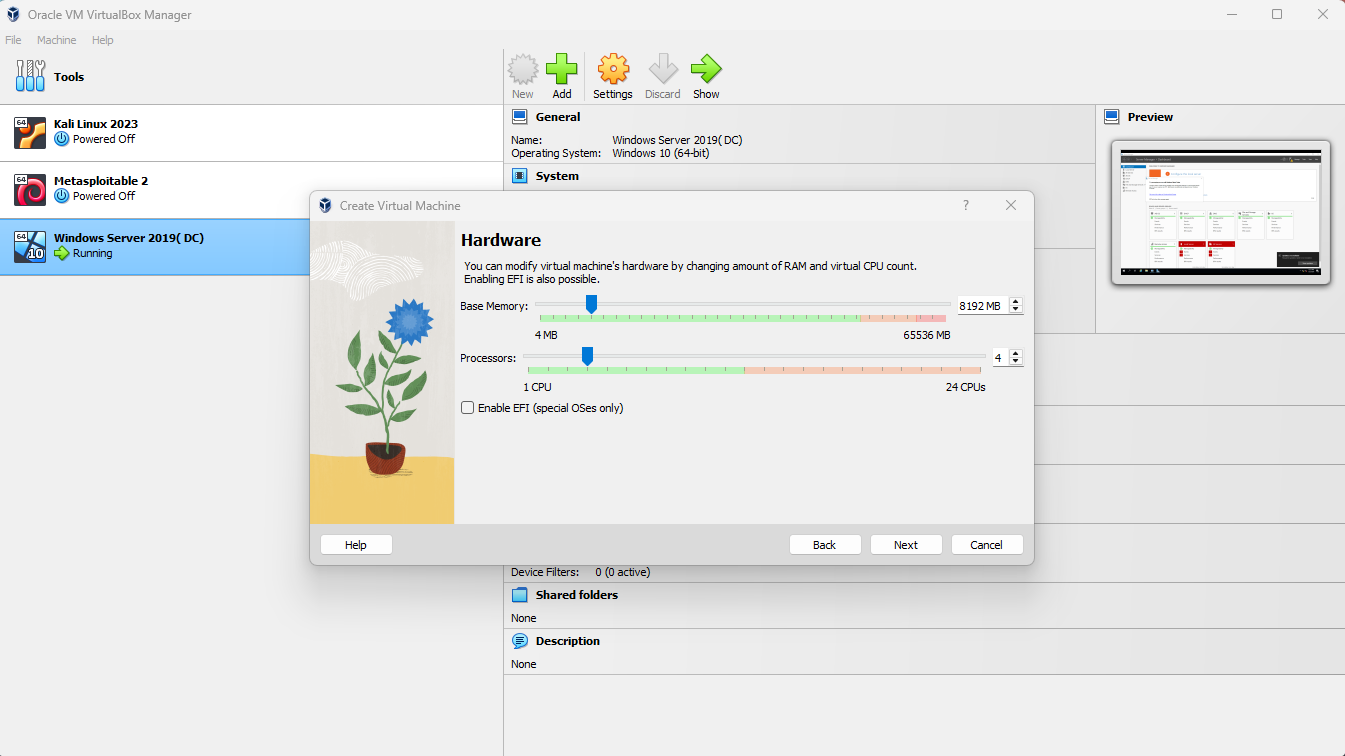Click the Processors slider handle
This screenshot has width=1345, height=756.
(x=587, y=355)
